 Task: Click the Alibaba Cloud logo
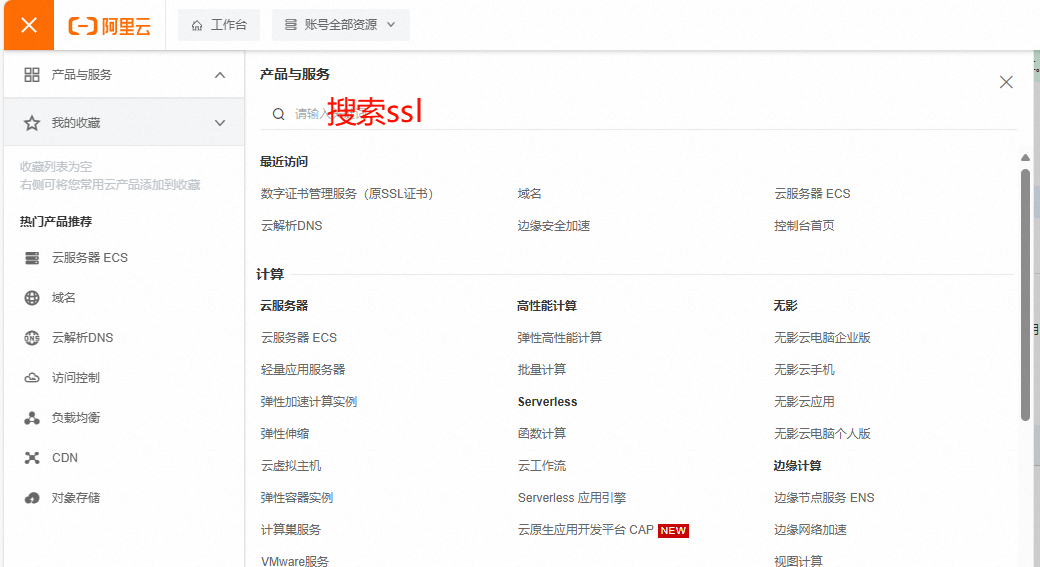(110, 26)
